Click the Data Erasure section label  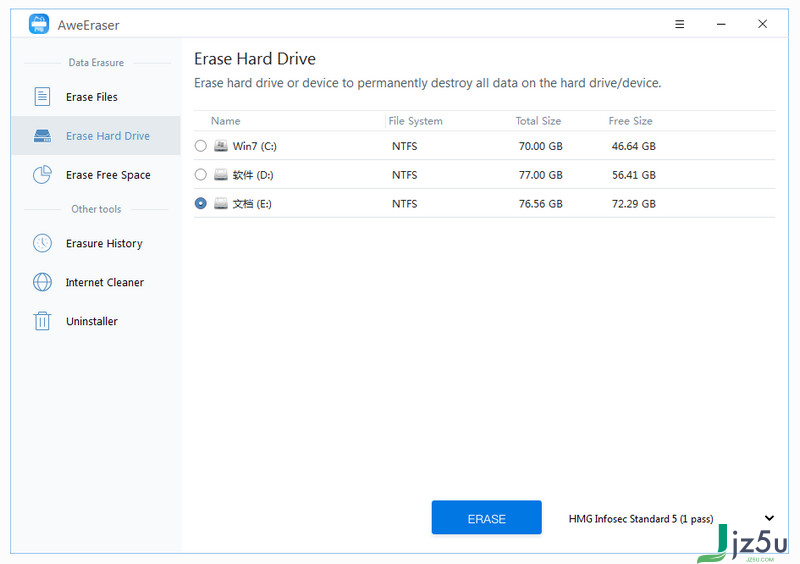[x=96, y=62]
